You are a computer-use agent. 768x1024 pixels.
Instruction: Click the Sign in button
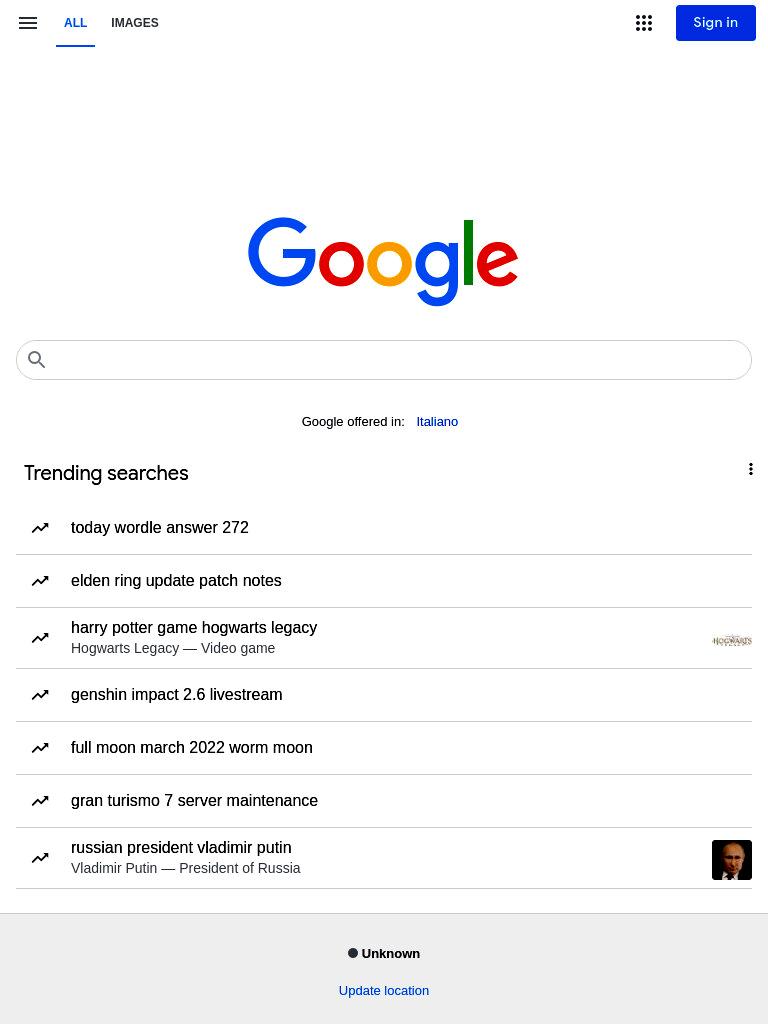coord(716,23)
